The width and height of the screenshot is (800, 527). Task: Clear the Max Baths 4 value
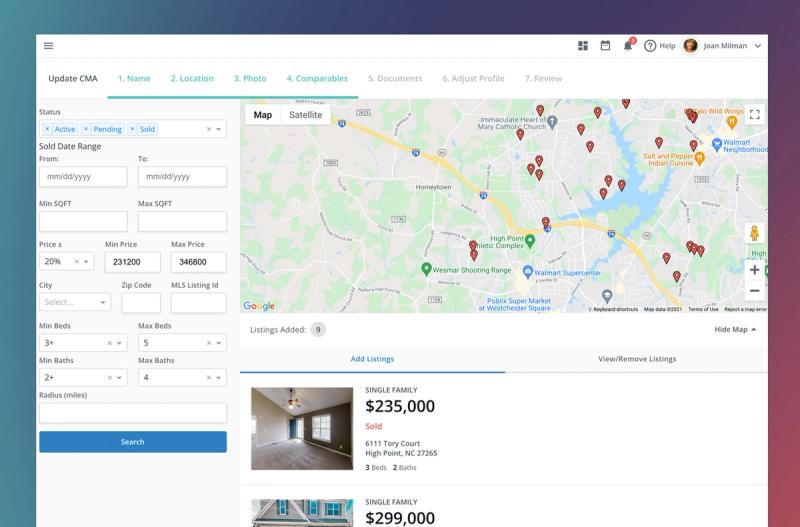click(x=209, y=378)
